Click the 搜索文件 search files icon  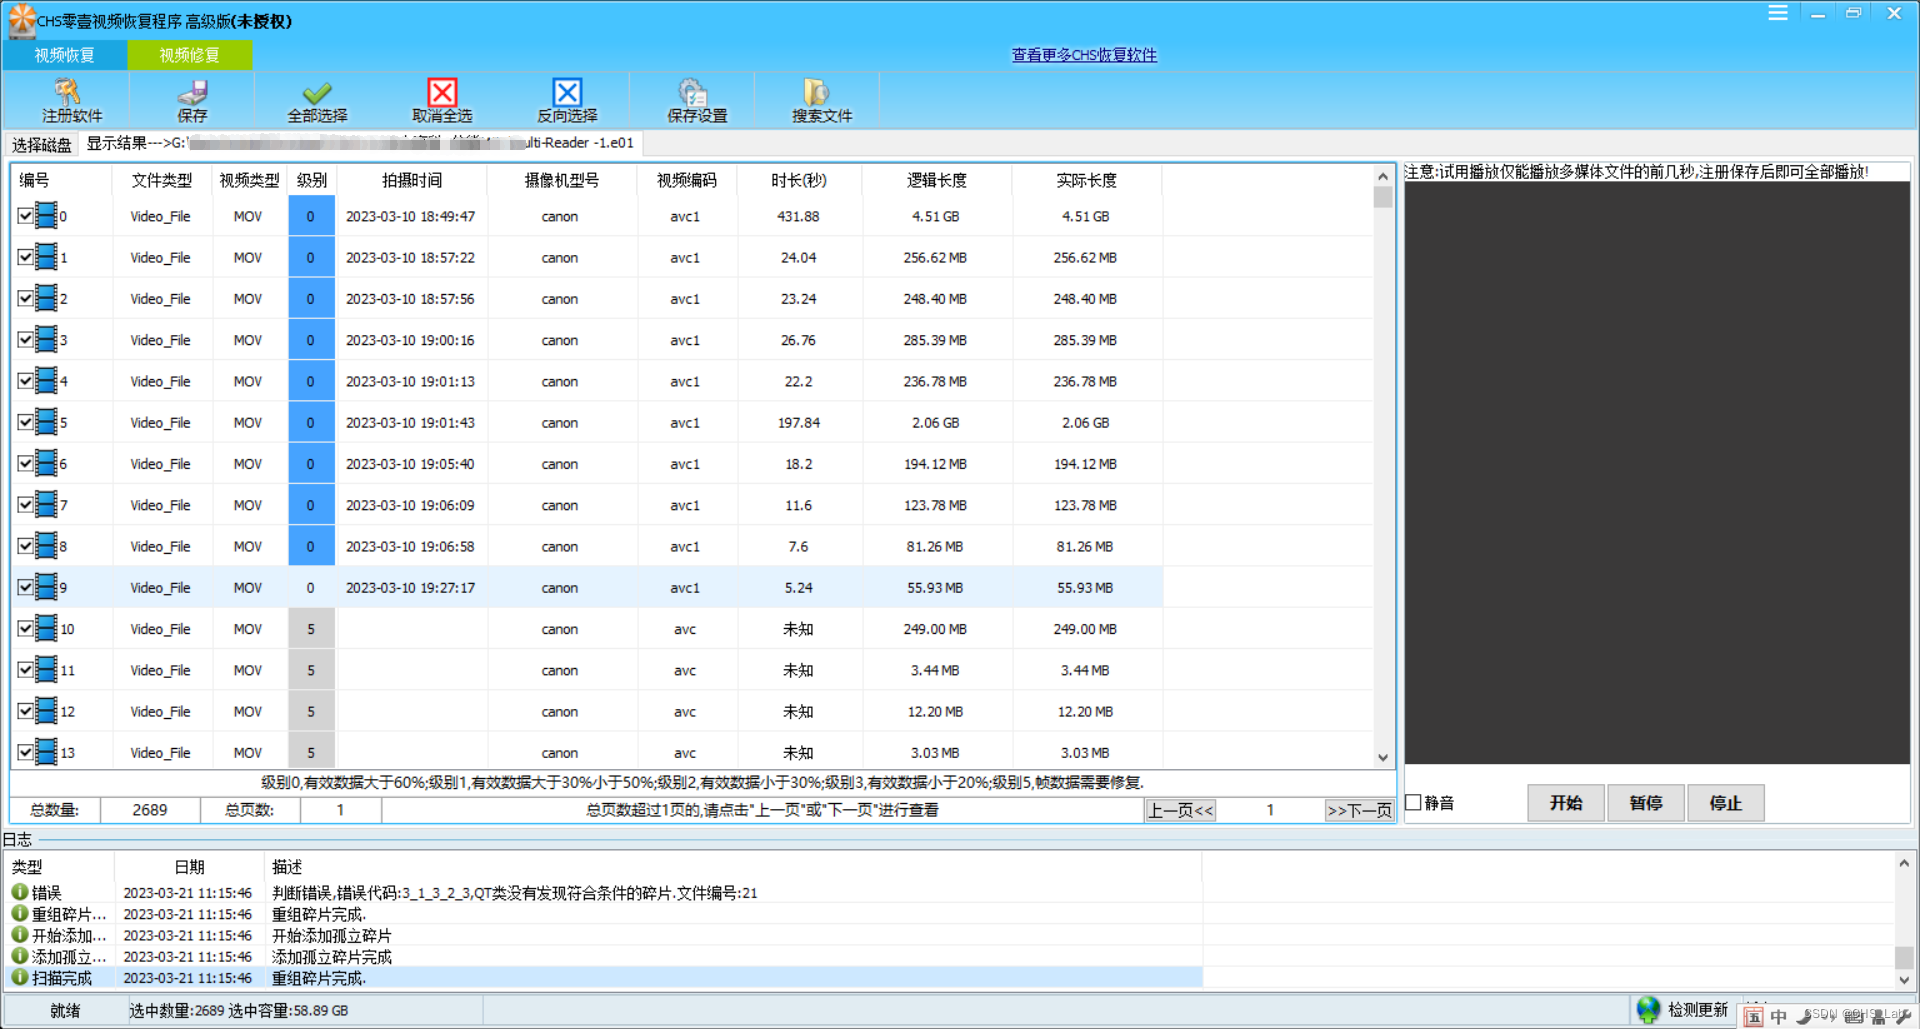coord(817,92)
